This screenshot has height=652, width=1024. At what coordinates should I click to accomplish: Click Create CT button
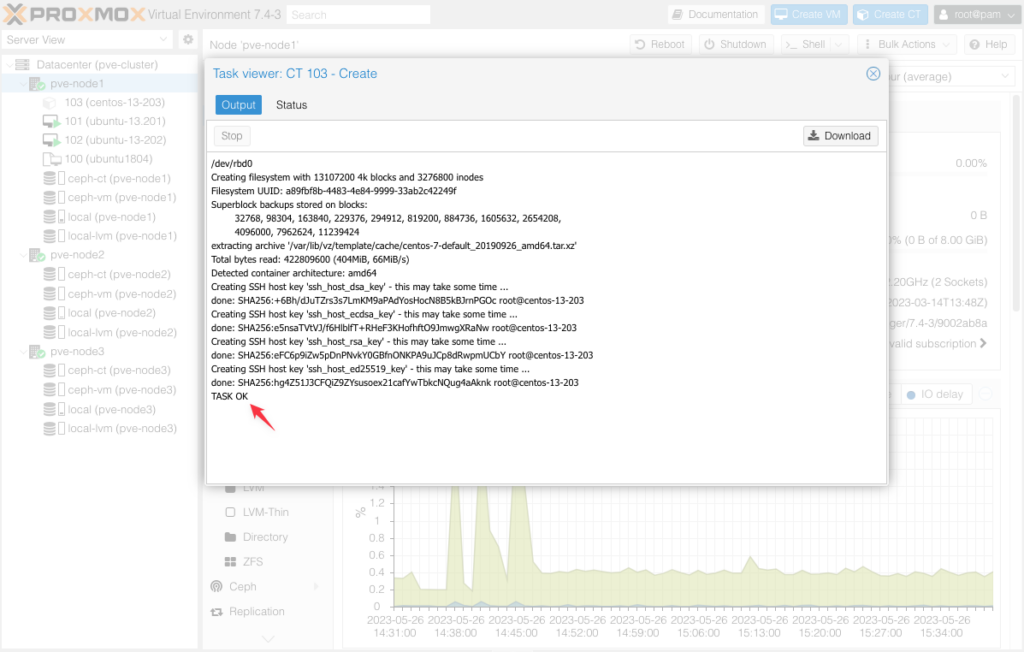tap(890, 14)
